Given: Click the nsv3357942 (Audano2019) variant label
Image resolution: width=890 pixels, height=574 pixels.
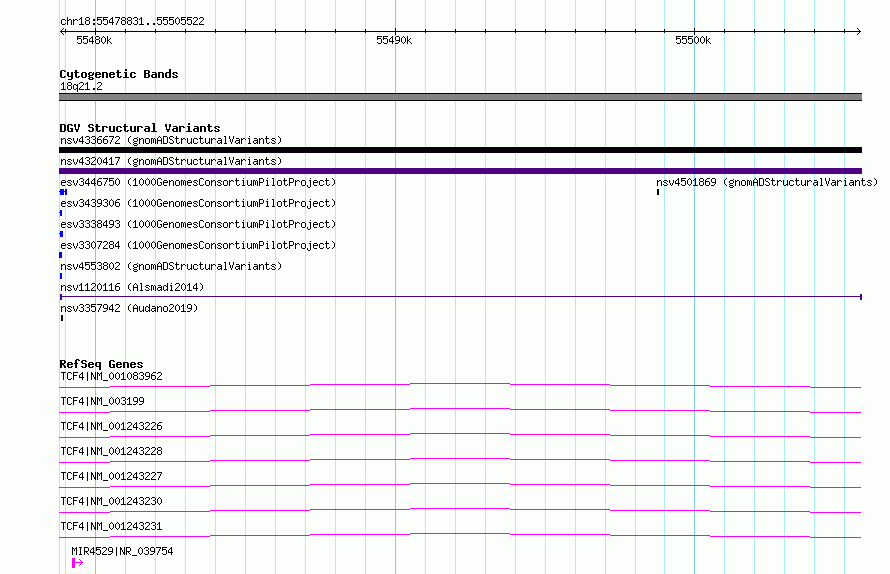Looking at the screenshot, I should [129, 308].
